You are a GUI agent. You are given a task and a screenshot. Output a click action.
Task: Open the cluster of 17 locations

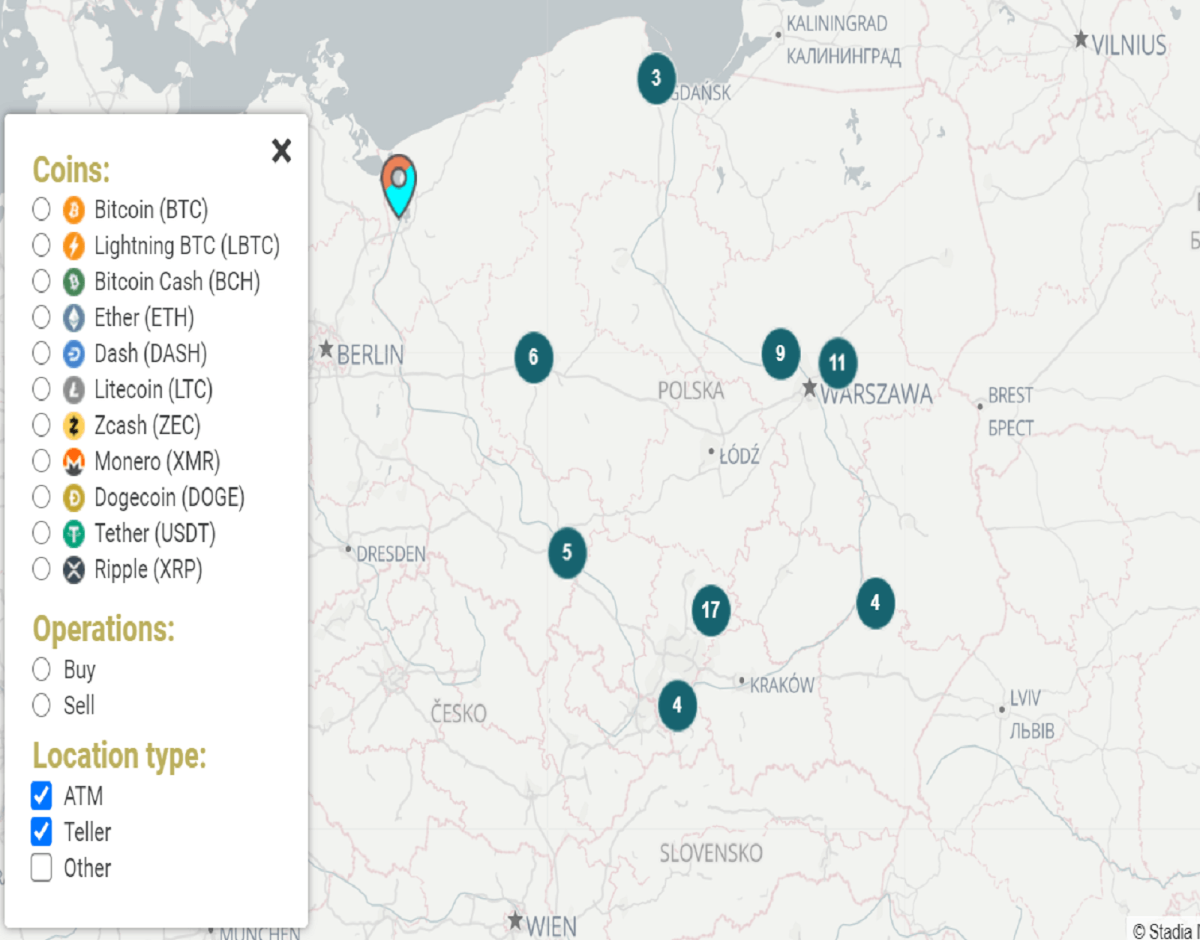pos(711,610)
